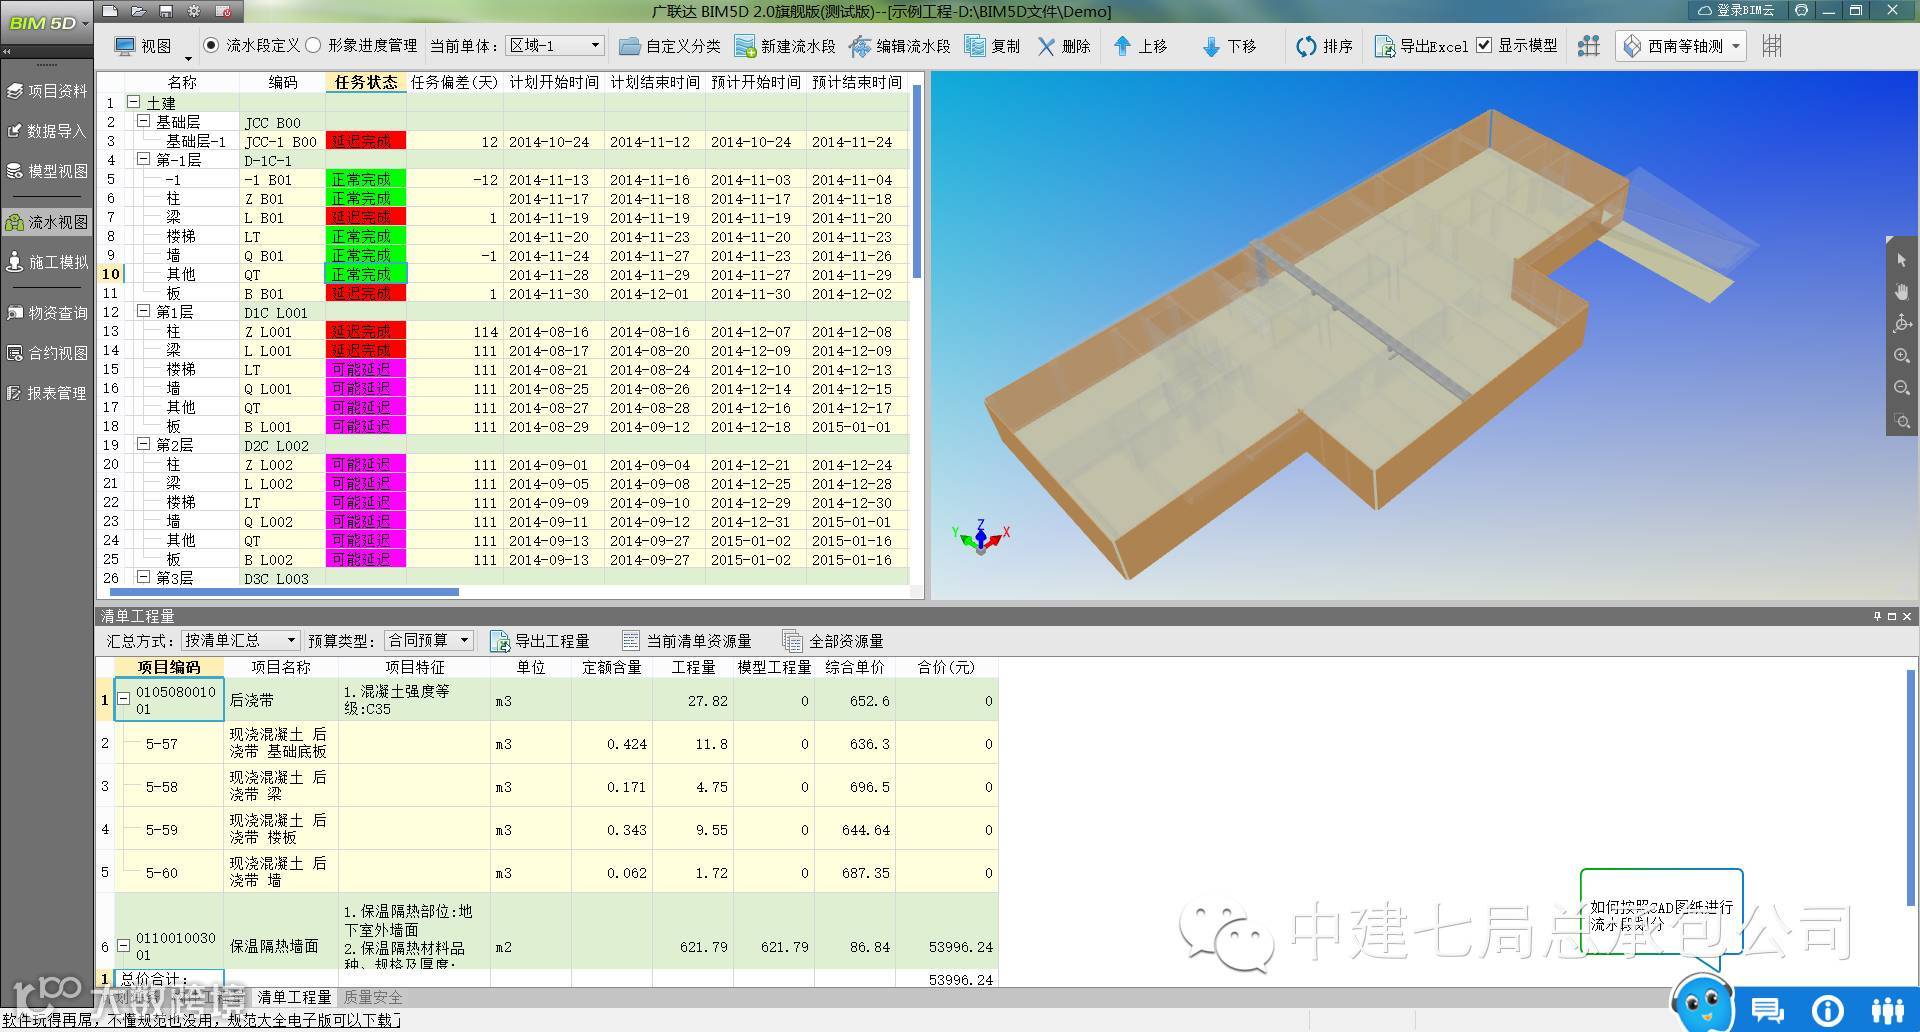Collapse the 第-1层 tree node

[143, 159]
